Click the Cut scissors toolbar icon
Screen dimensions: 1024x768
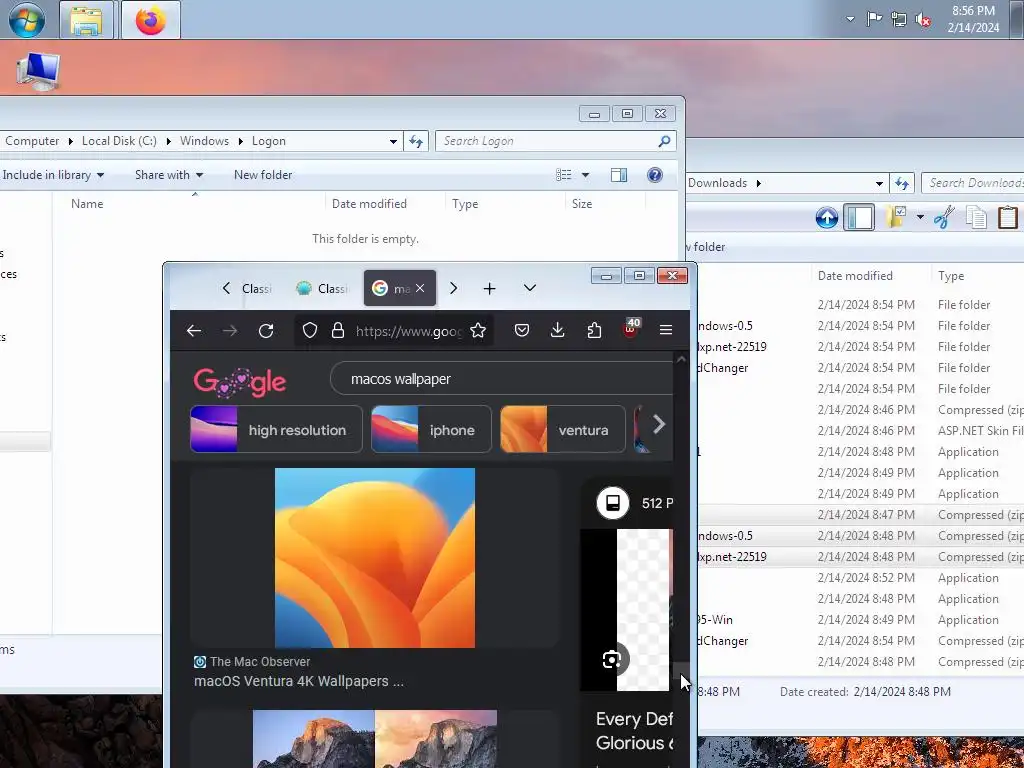click(944, 217)
